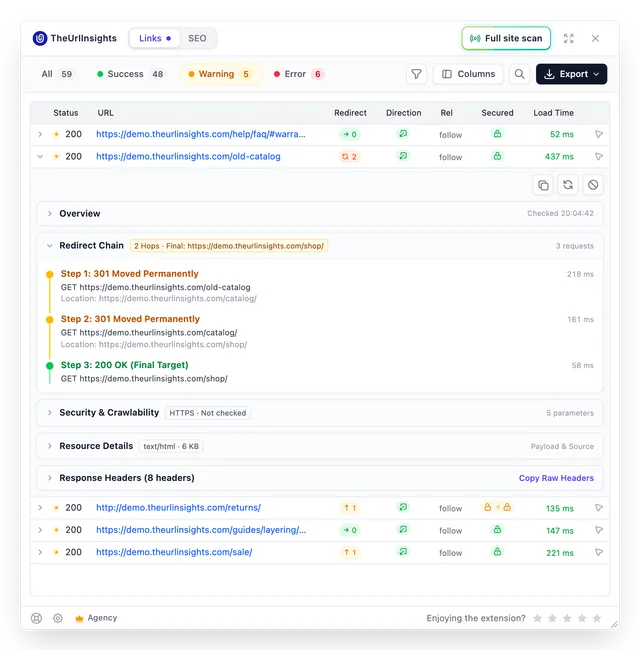Open the http returns URL link
Viewport: 640px width, 650px height.
(x=178, y=508)
